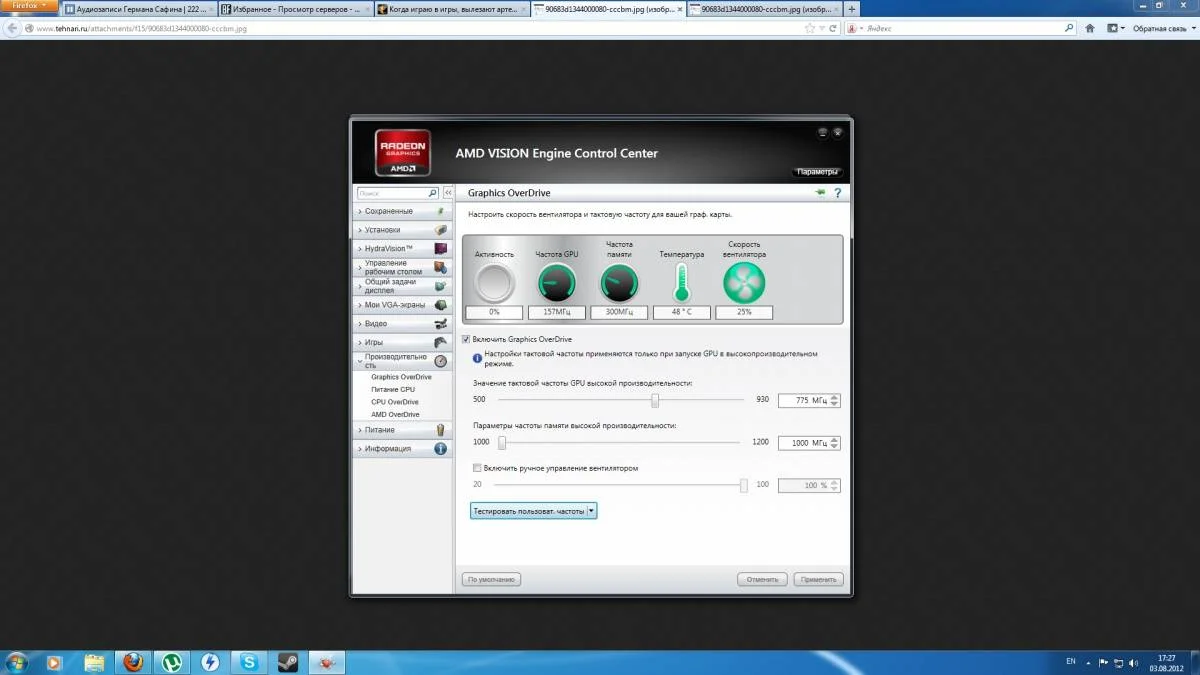Click the GPU clock gauge dial
Screen dimensions: 1200x675
coord(556,284)
